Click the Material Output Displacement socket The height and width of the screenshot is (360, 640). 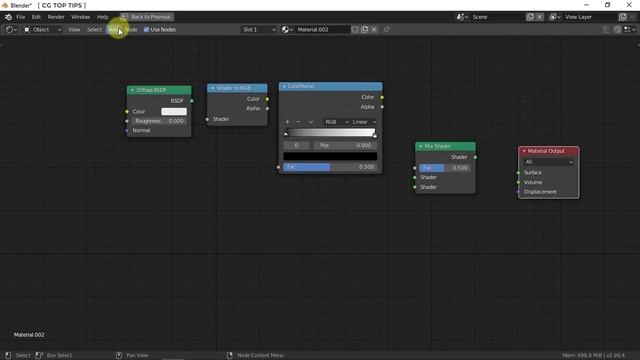(x=519, y=192)
